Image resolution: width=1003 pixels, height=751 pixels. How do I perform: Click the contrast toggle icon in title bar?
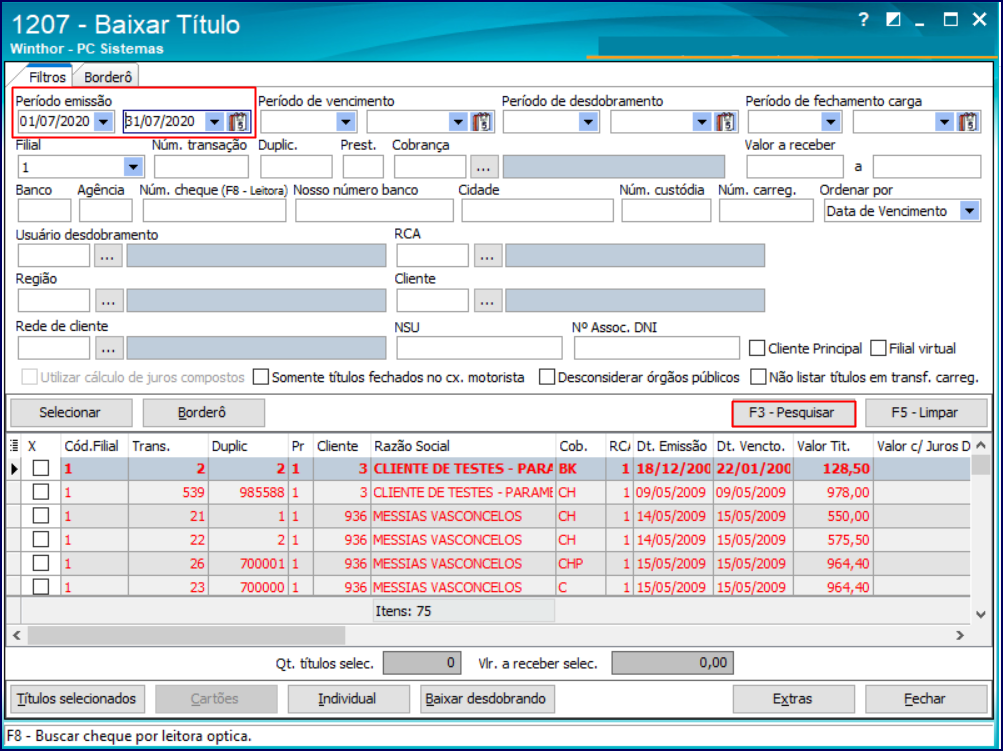pyautogui.click(x=893, y=20)
